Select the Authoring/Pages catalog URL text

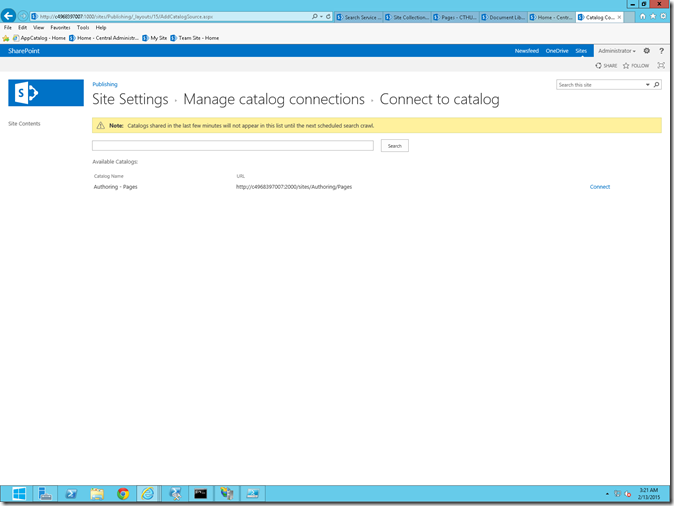(294, 187)
